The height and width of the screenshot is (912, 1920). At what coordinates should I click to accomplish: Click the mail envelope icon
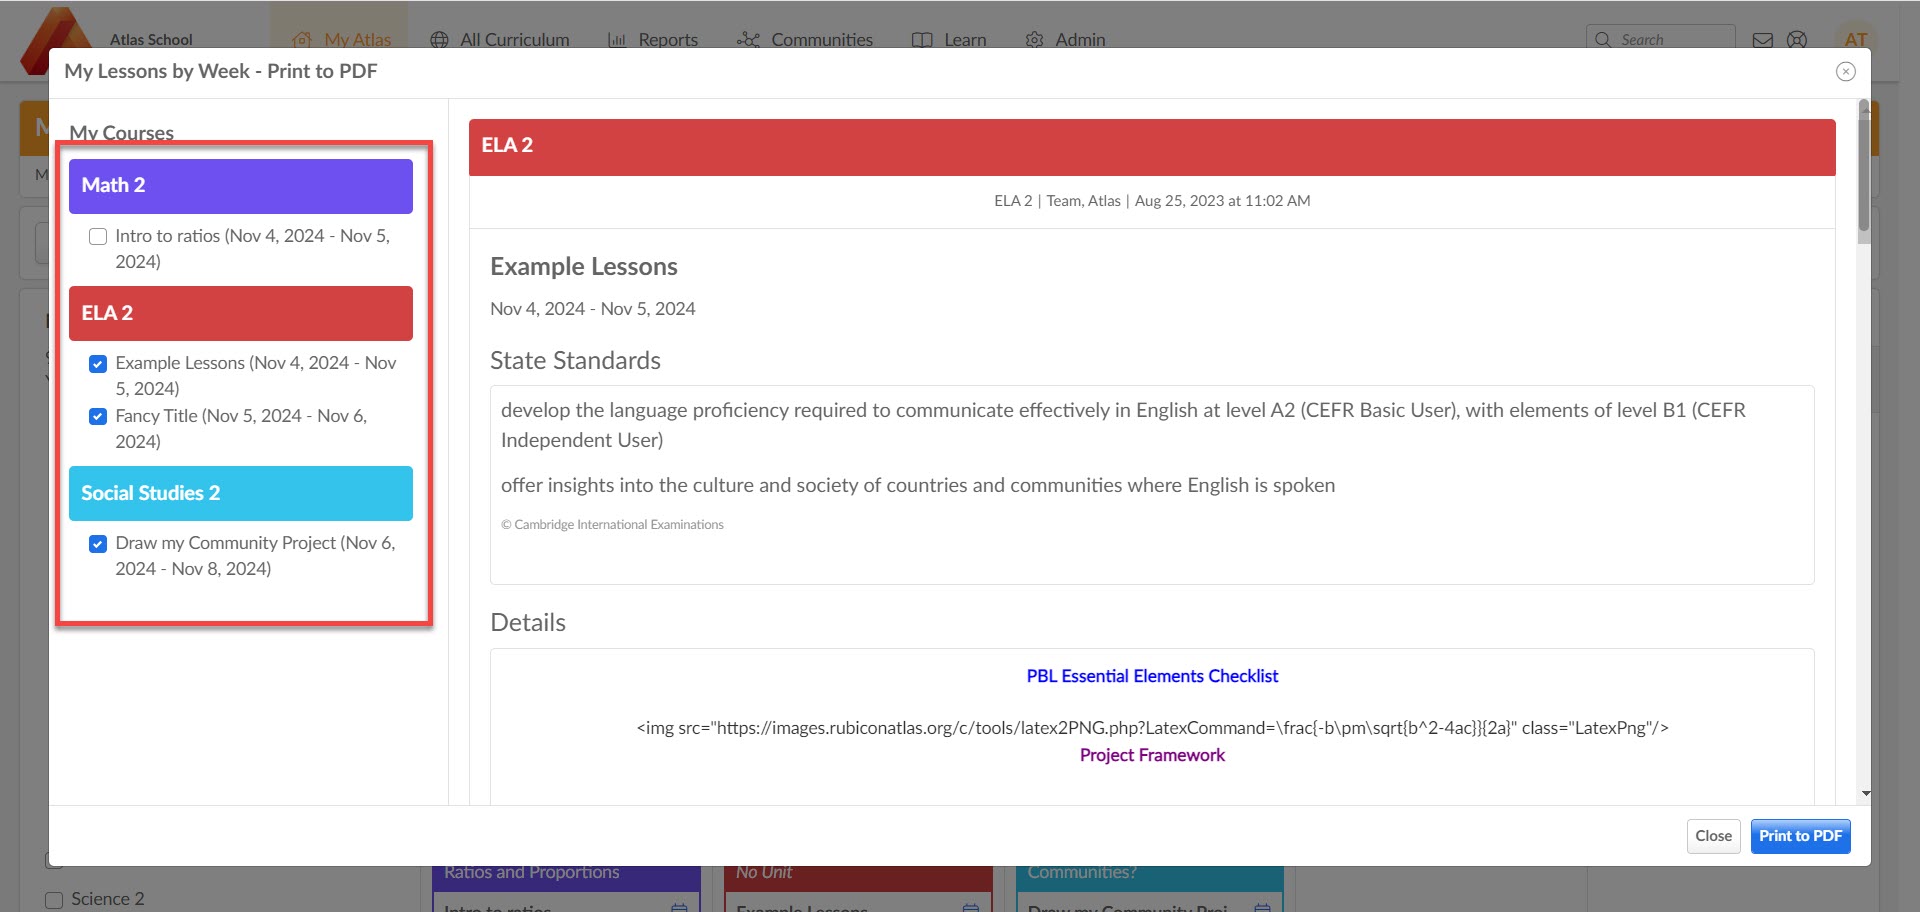(x=1763, y=40)
